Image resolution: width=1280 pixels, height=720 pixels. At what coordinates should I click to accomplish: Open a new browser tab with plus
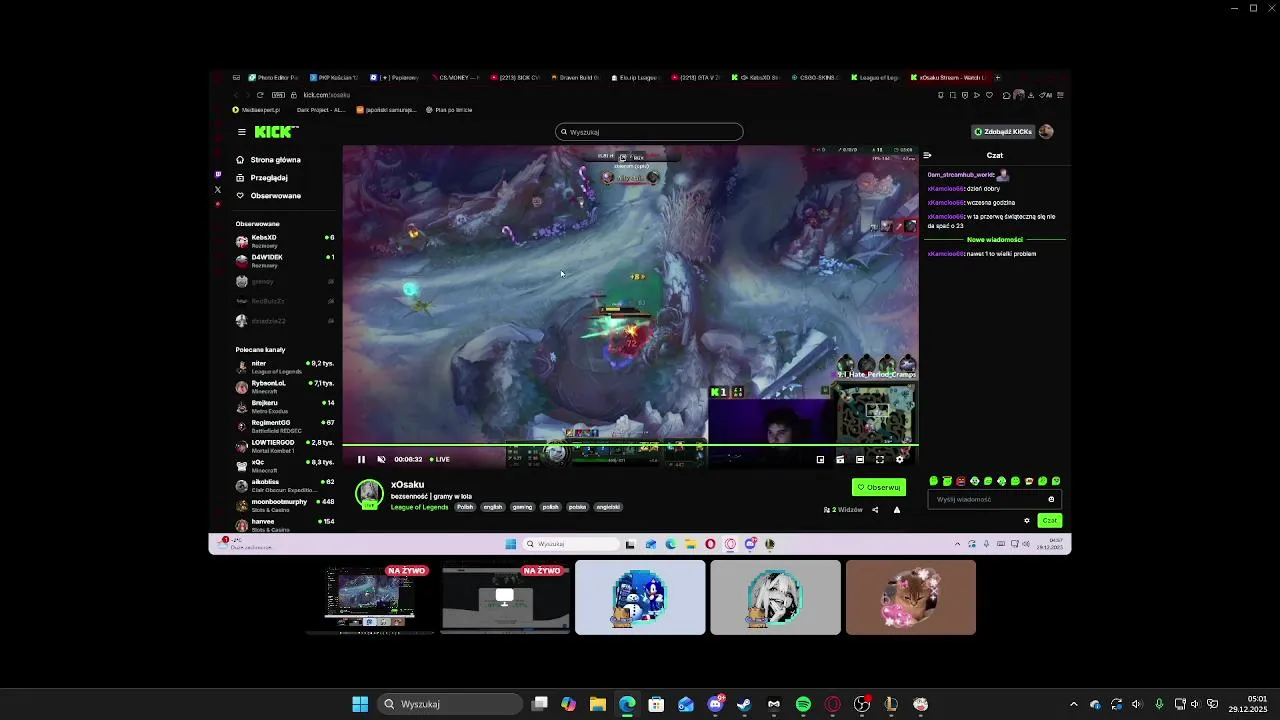coord(997,77)
